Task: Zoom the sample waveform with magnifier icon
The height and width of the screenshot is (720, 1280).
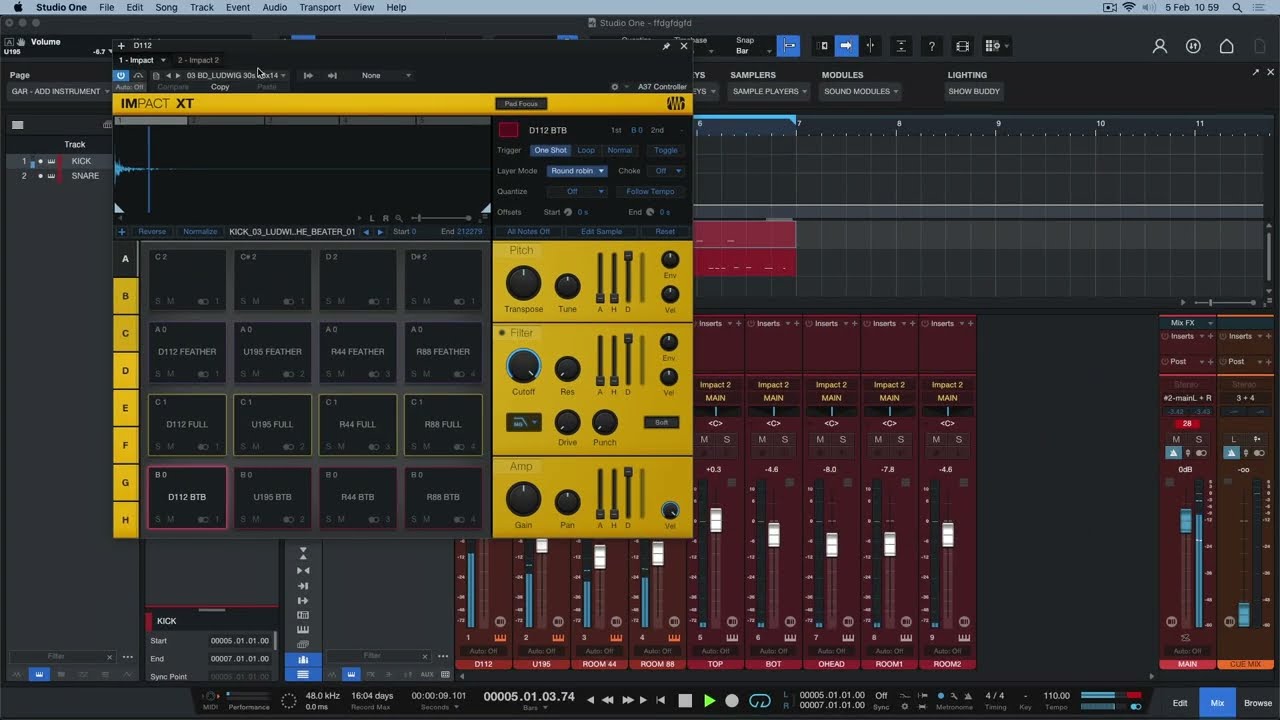Action: click(x=398, y=218)
